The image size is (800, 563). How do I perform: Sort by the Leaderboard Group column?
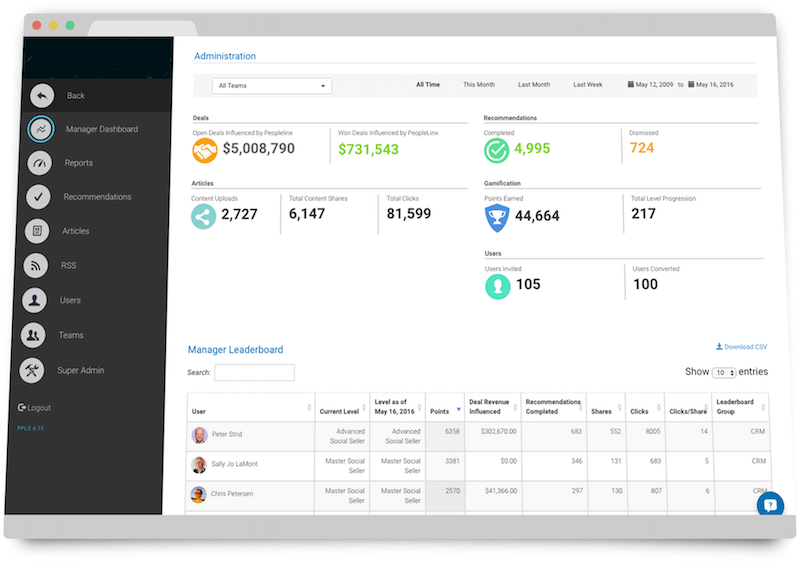740,407
